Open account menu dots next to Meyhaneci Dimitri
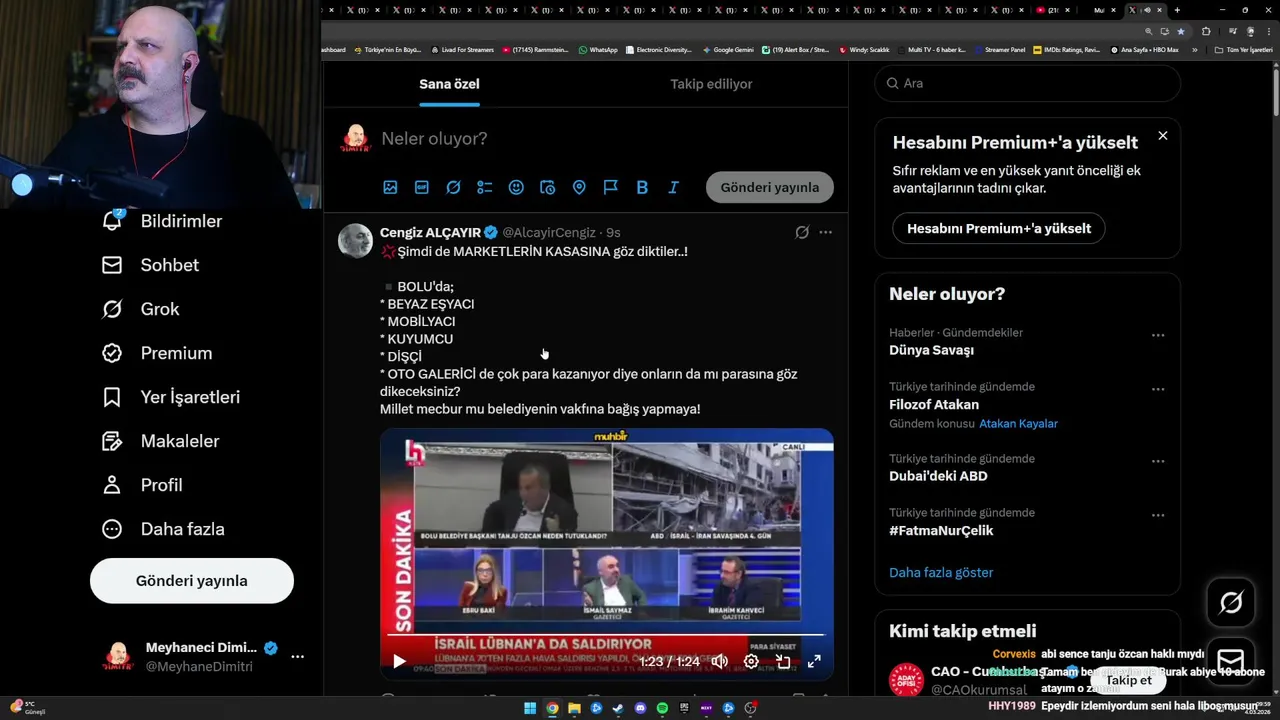 [297, 657]
